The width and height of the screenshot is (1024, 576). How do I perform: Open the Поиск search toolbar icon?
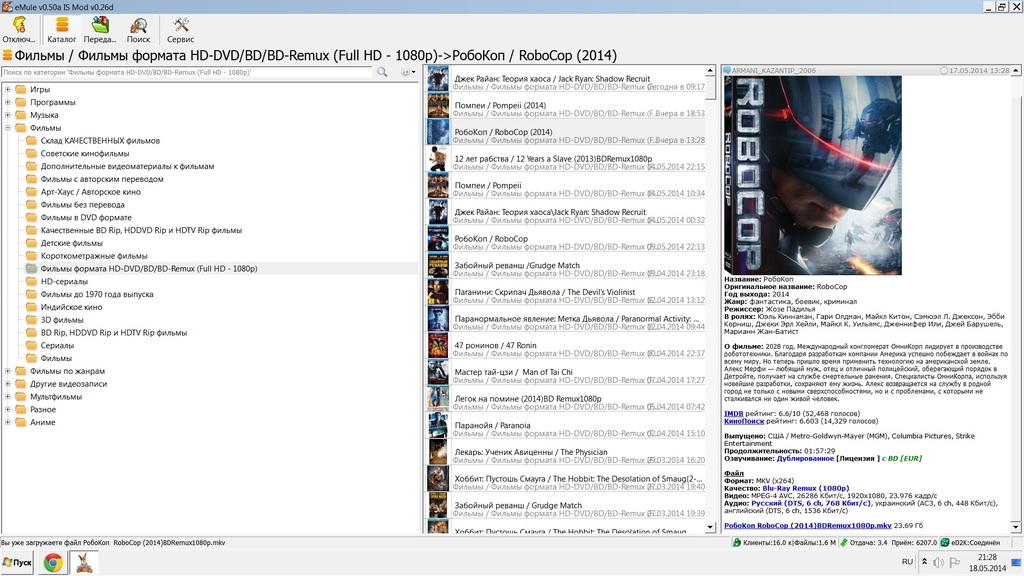pyautogui.click(x=138, y=30)
